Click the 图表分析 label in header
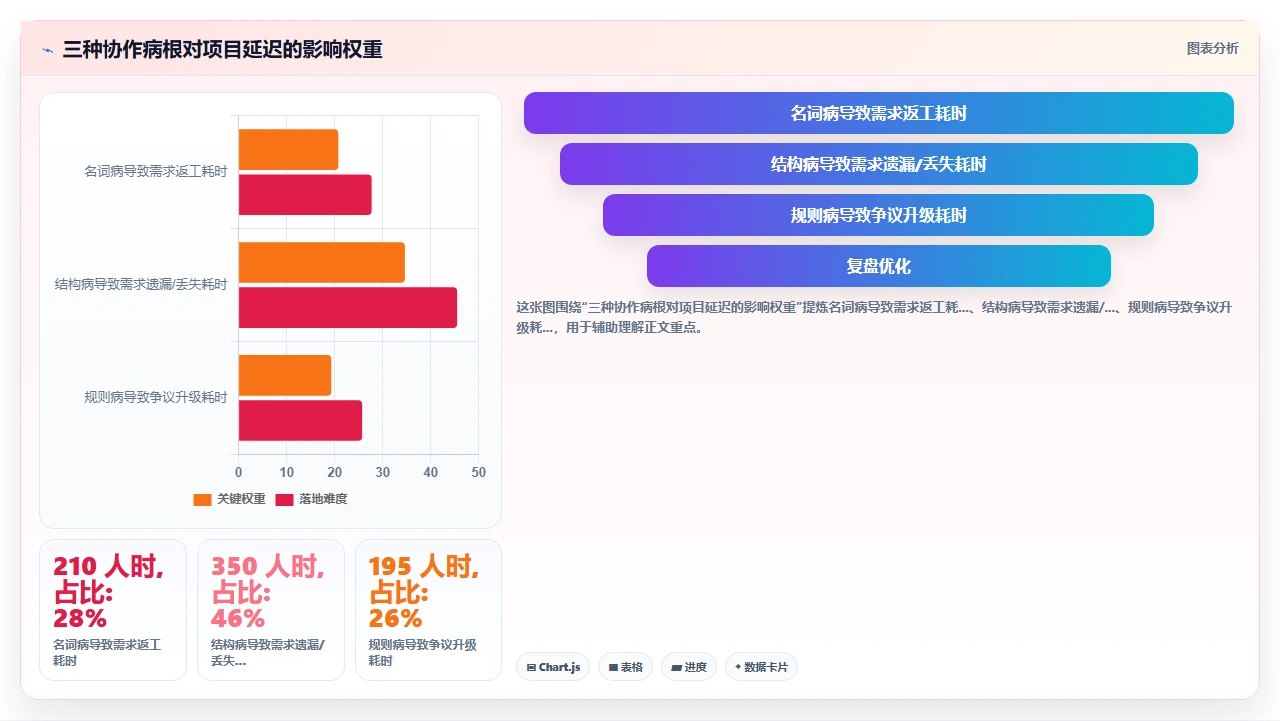 [x=1212, y=48]
